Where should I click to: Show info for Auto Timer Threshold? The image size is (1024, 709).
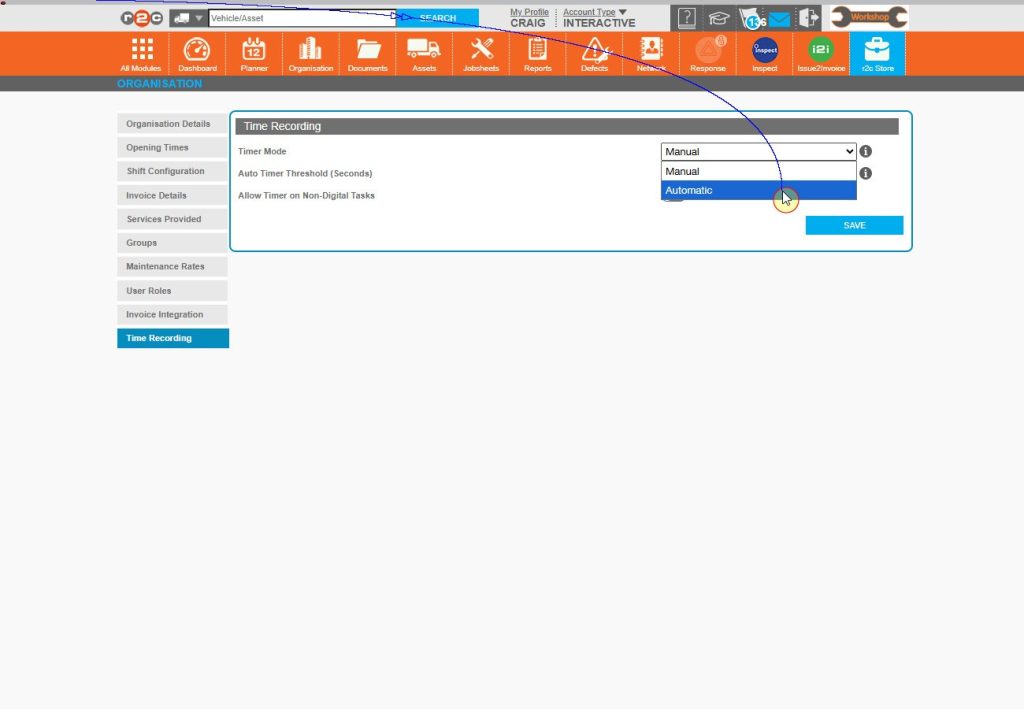[865, 174]
